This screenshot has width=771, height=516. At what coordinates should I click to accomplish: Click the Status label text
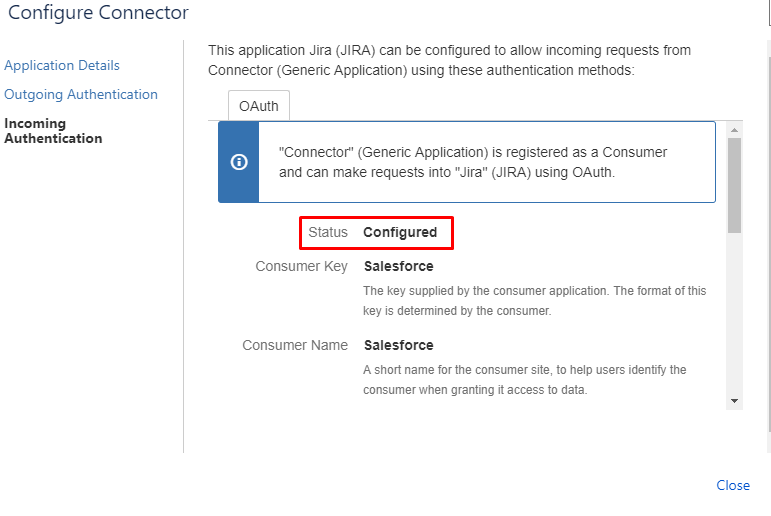click(328, 232)
